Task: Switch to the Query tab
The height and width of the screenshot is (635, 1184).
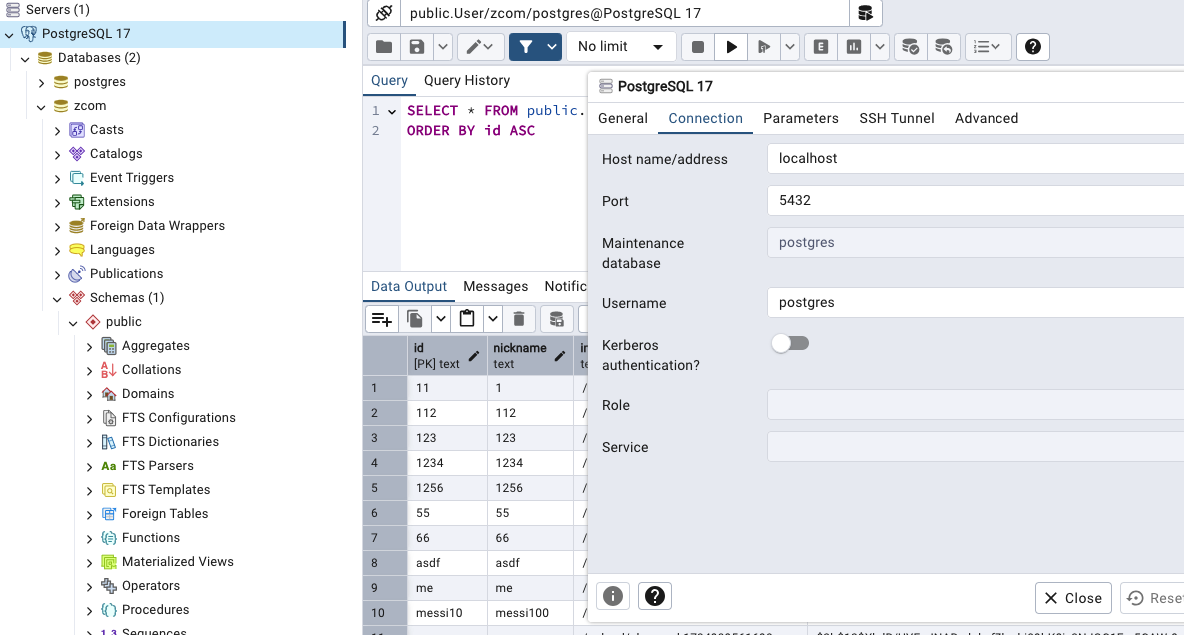Action: click(x=389, y=80)
